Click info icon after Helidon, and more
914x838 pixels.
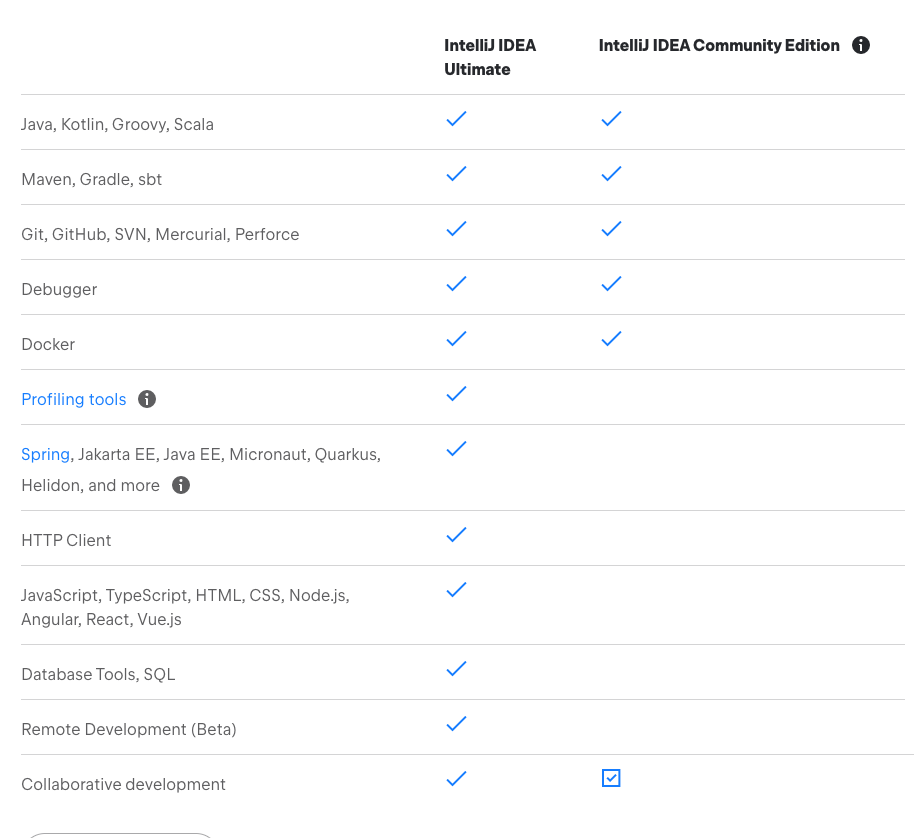pyautogui.click(x=181, y=485)
